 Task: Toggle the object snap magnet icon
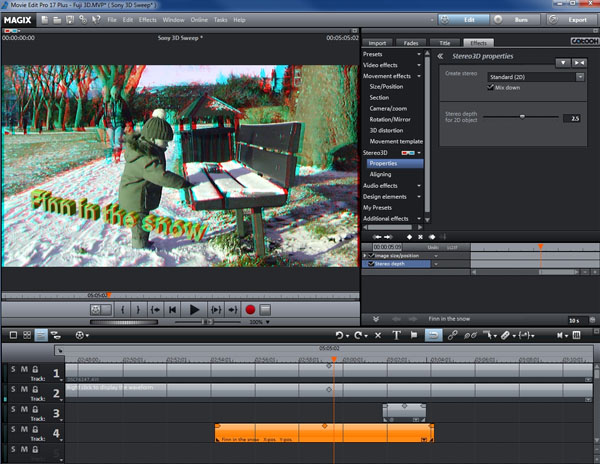[433, 335]
